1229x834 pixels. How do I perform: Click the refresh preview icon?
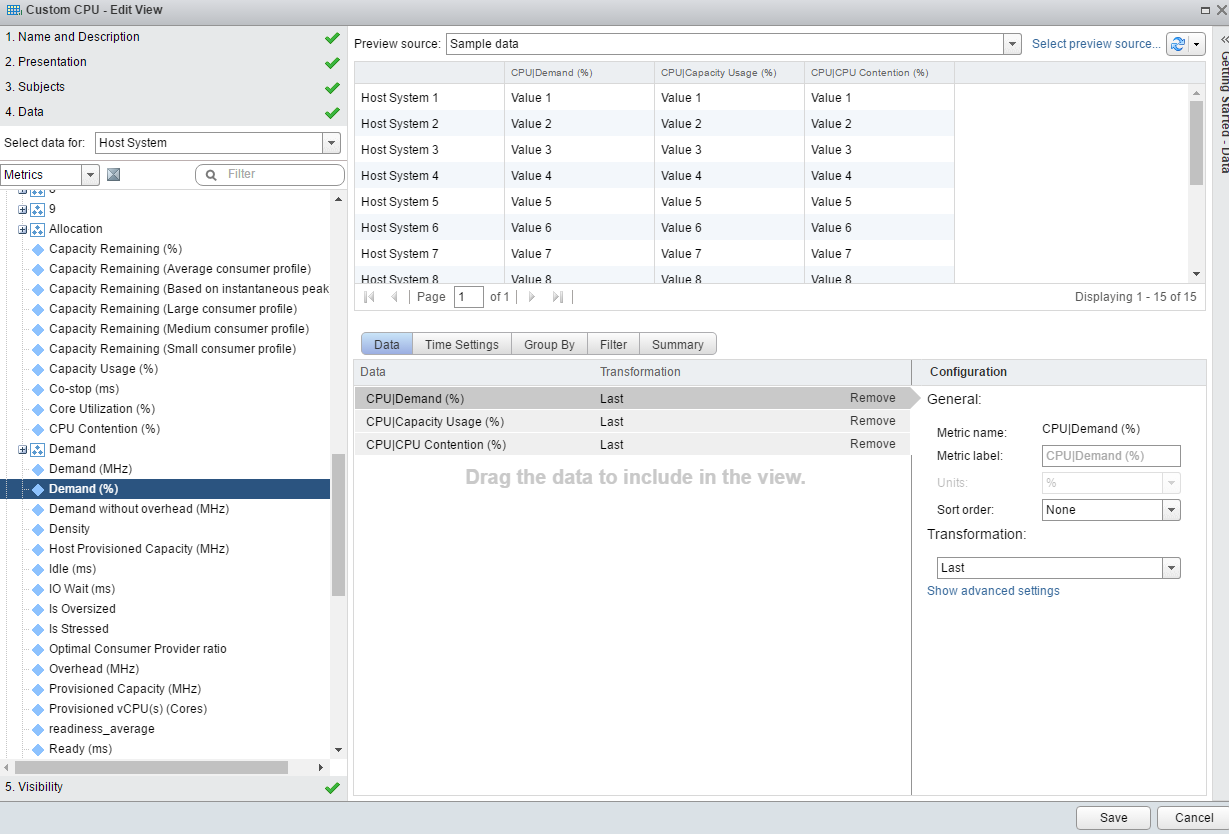1177,44
